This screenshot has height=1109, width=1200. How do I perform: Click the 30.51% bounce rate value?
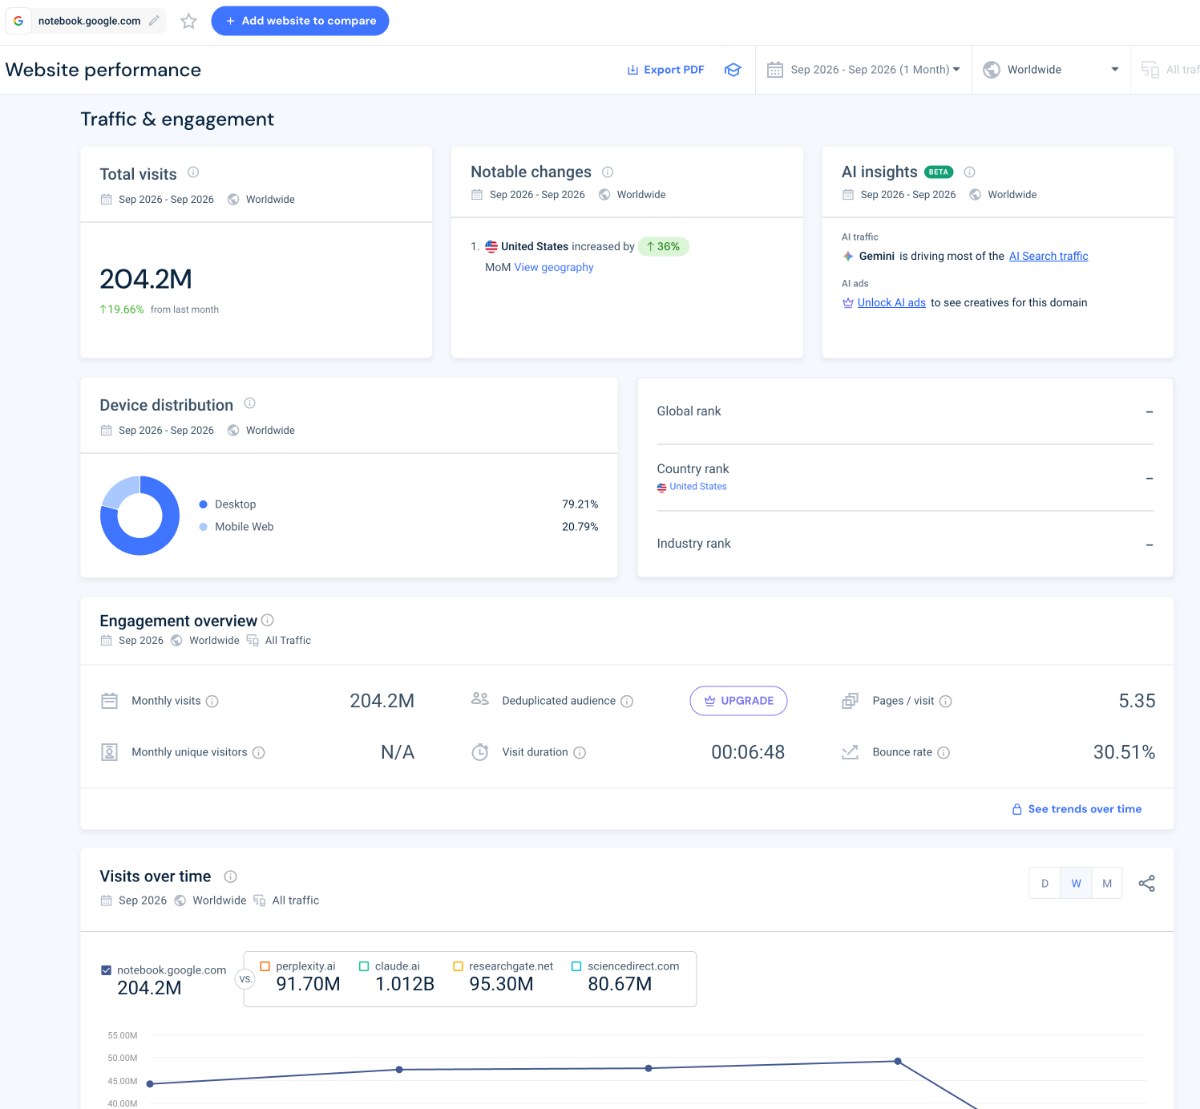(x=1124, y=752)
